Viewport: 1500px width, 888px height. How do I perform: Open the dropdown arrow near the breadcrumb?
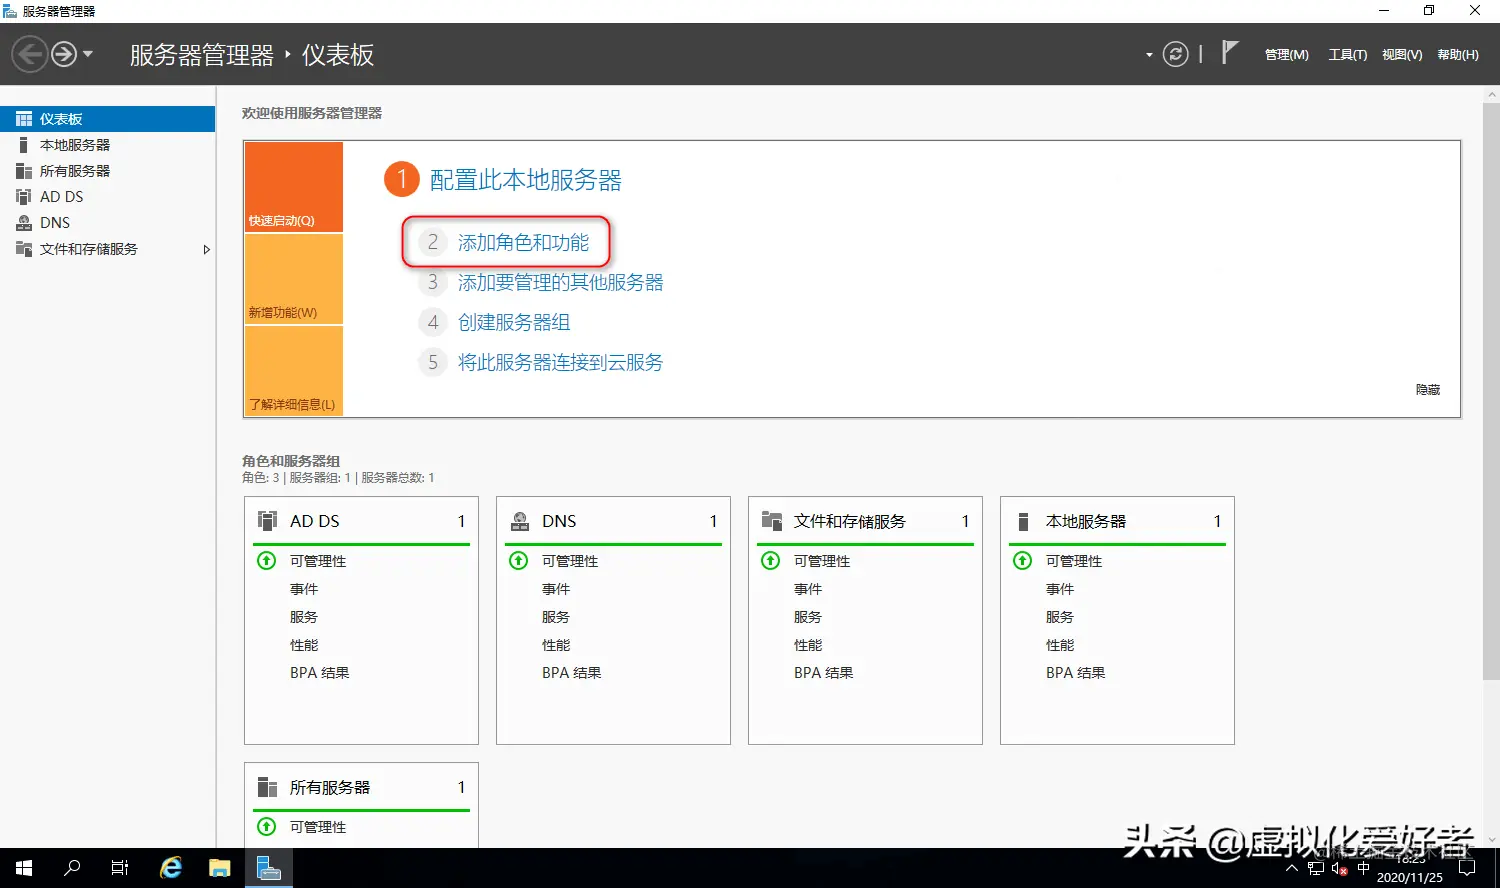(x=1148, y=56)
